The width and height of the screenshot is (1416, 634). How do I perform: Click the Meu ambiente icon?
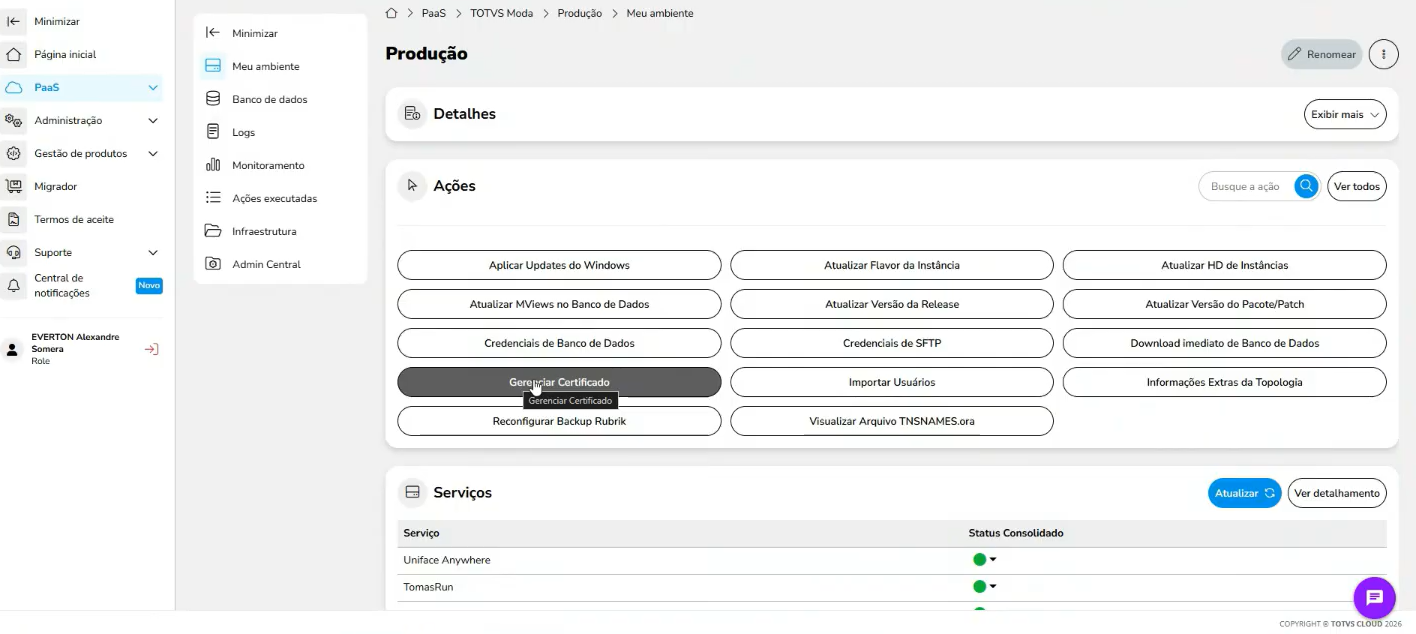[x=212, y=66]
